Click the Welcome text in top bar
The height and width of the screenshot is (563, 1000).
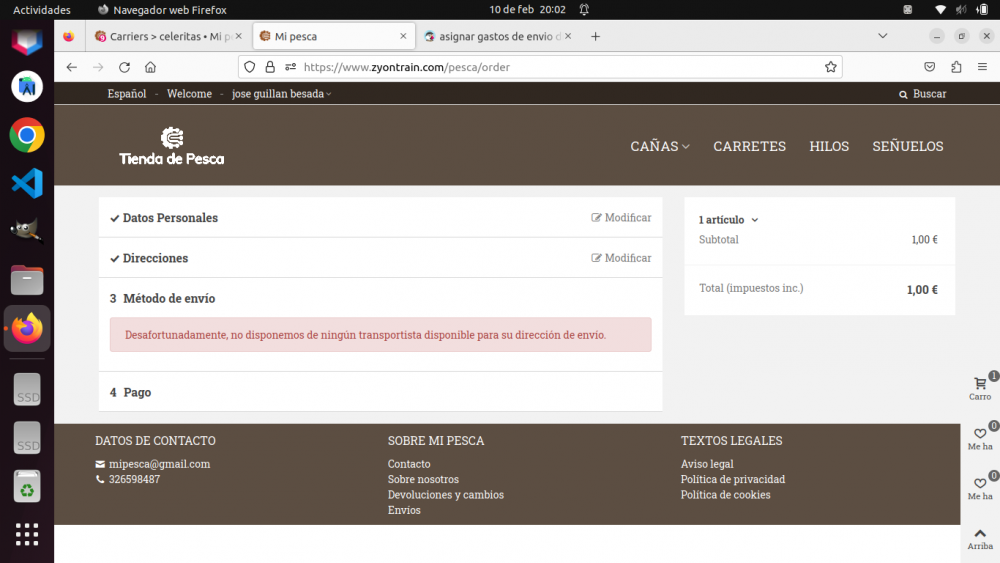[x=189, y=94]
